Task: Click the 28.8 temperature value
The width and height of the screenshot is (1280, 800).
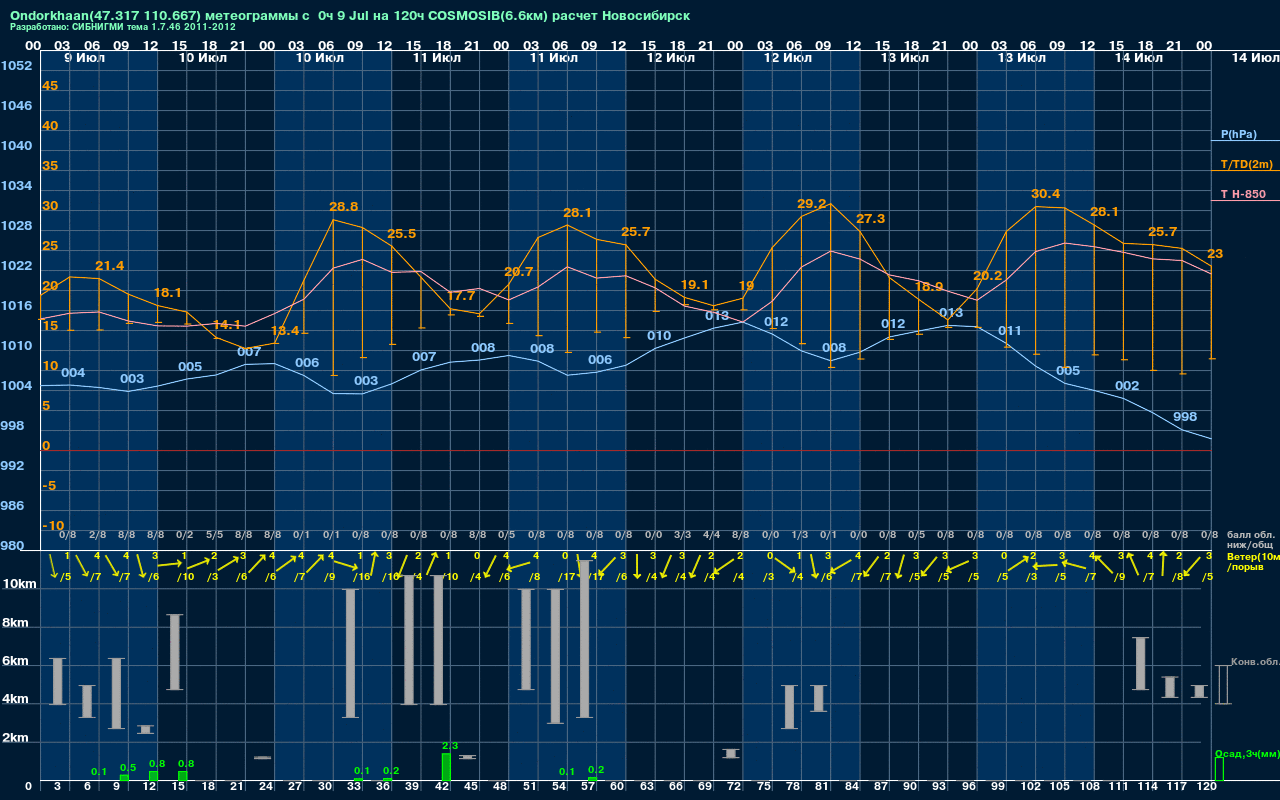Action: pos(343,207)
